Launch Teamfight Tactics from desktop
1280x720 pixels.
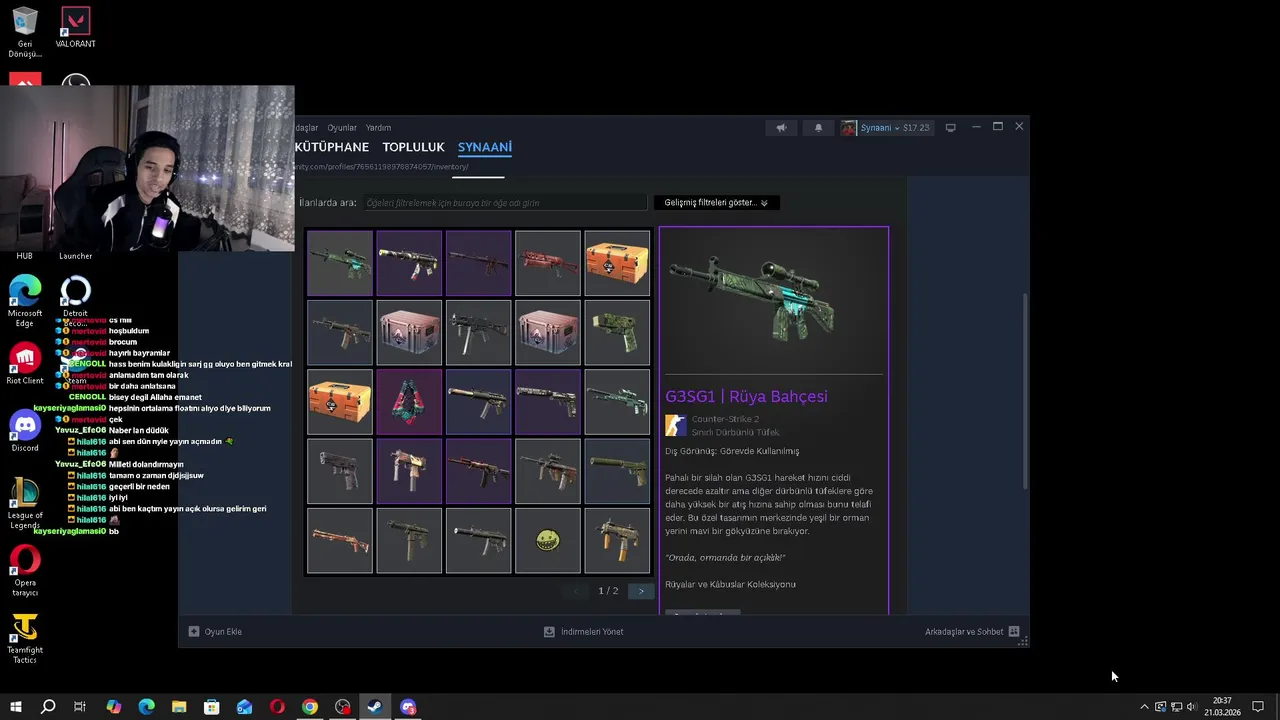click(25, 638)
